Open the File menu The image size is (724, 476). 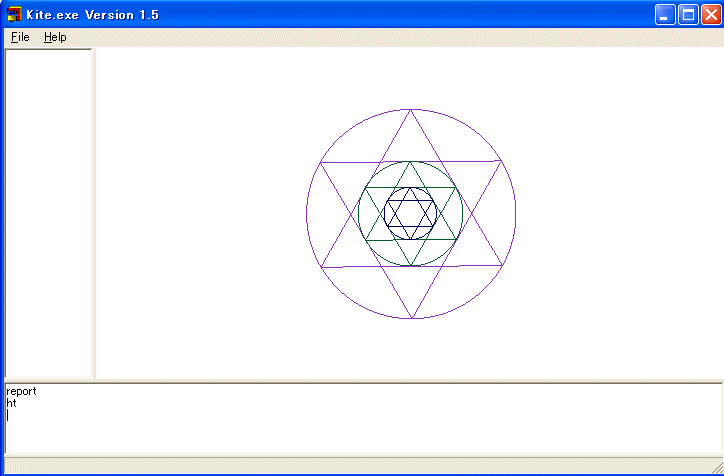click(x=20, y=37)
